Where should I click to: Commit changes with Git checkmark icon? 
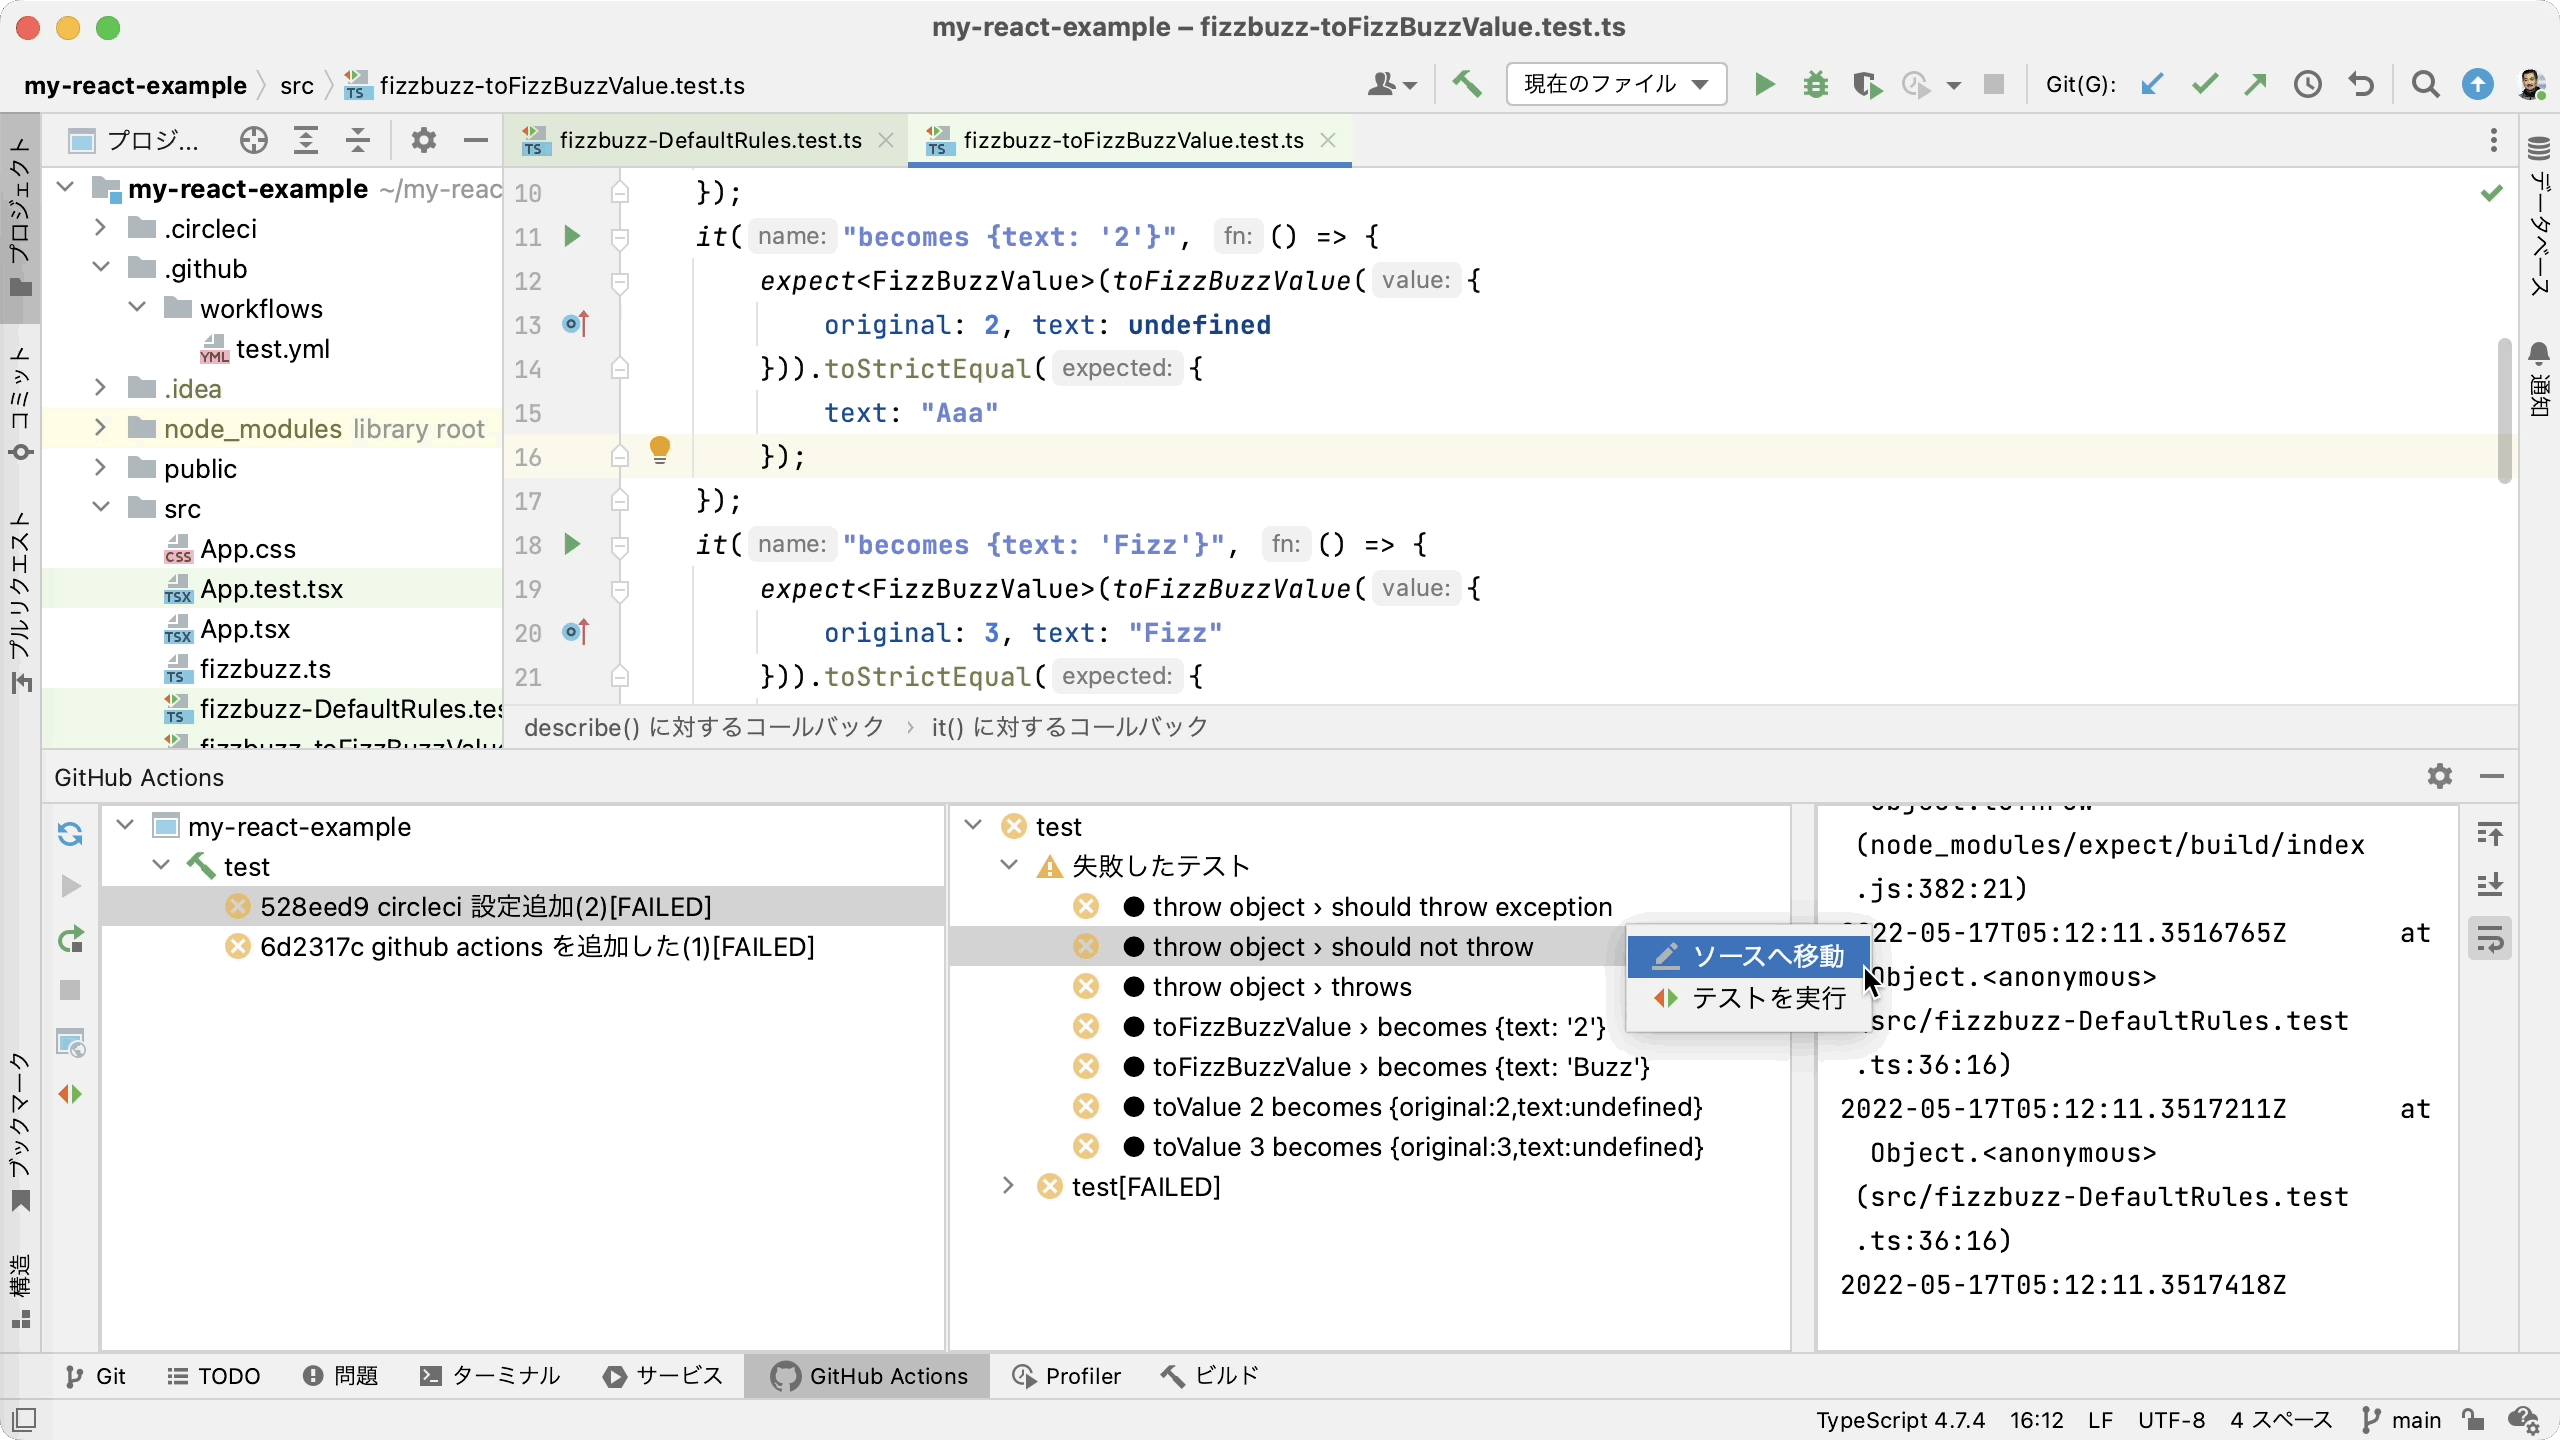pos(2204,85)
